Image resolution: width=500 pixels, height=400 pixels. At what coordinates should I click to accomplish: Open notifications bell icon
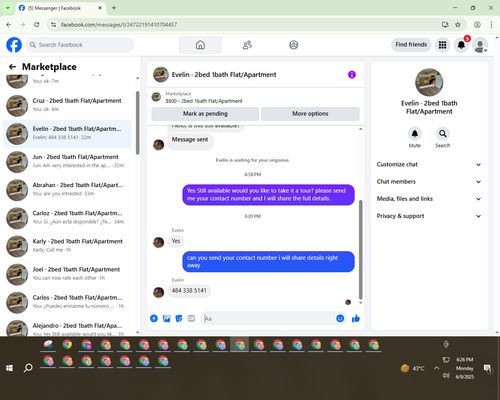461,45
